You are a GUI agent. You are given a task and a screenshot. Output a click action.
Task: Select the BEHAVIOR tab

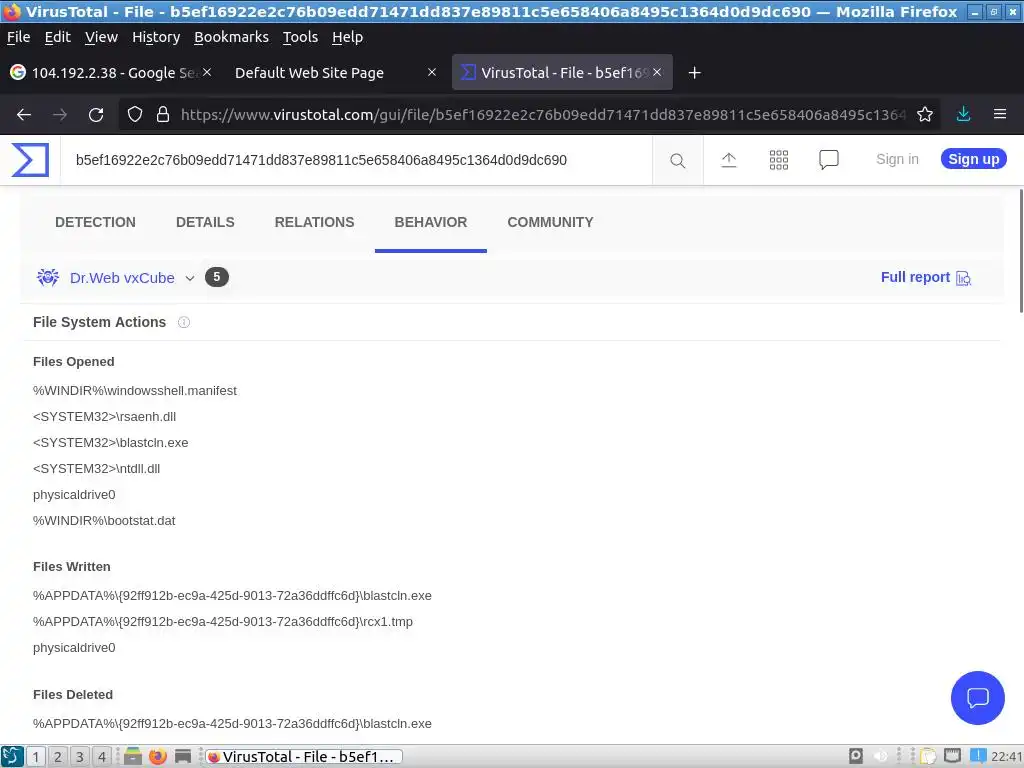[x=431, y=222]
